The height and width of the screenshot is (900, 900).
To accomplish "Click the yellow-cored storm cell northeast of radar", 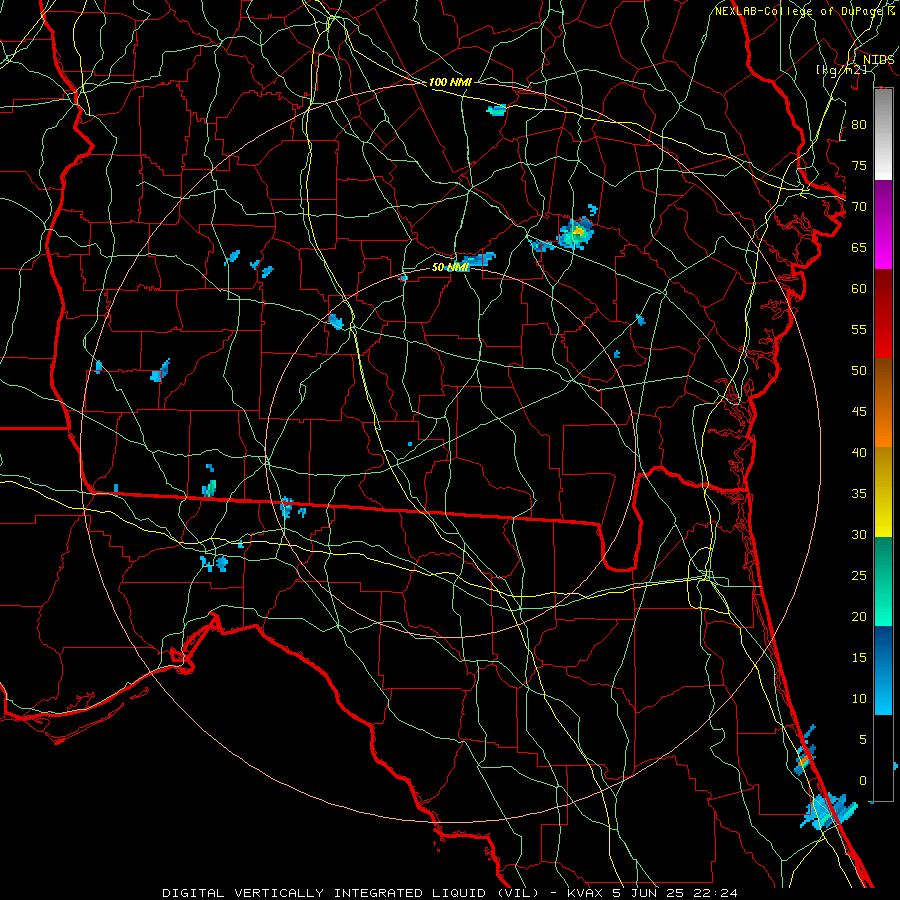I will pos(576,232).
